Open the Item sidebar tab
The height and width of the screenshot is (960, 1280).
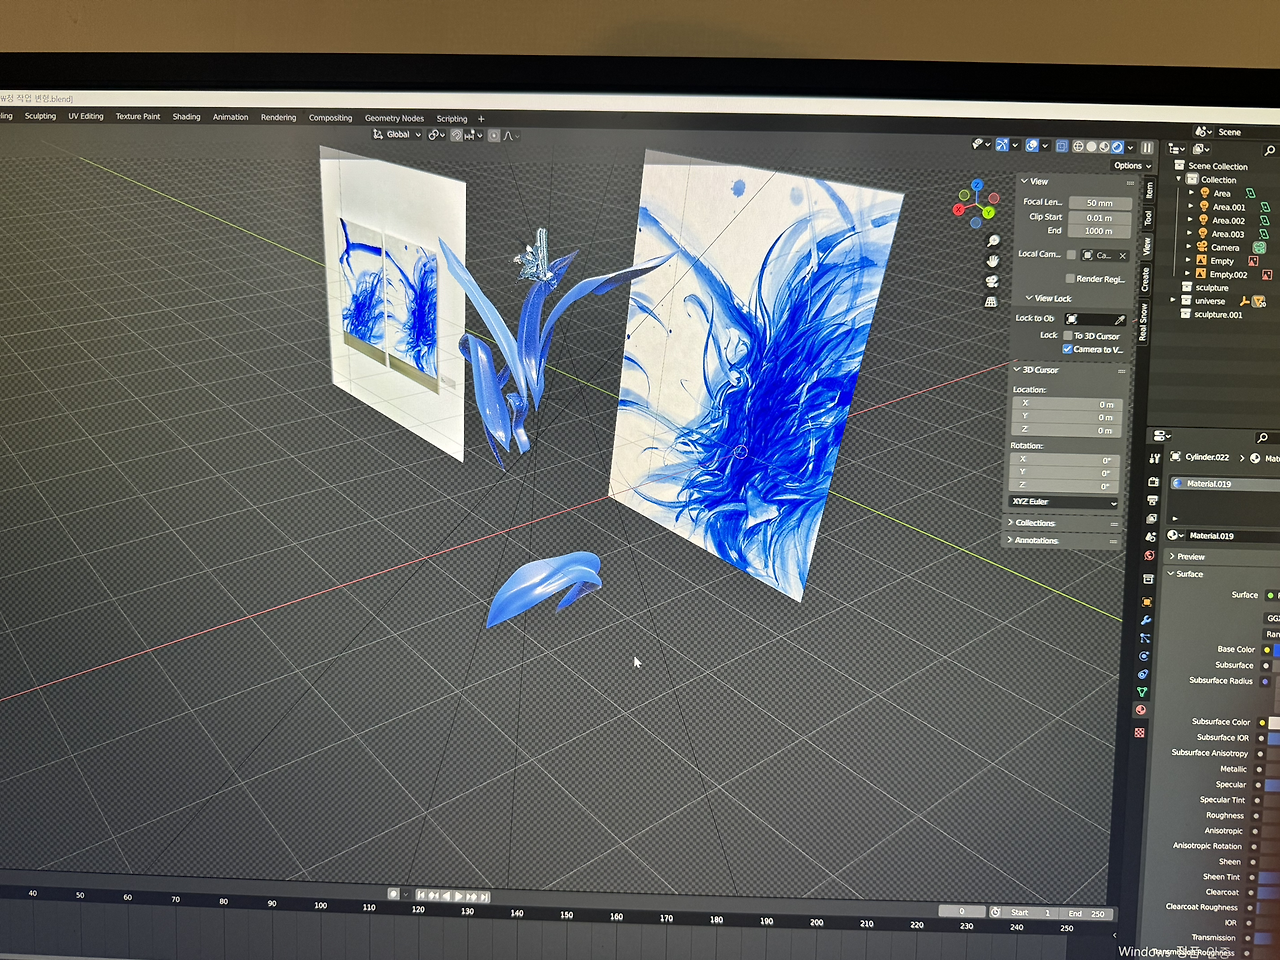click(x=1150, y=189)
